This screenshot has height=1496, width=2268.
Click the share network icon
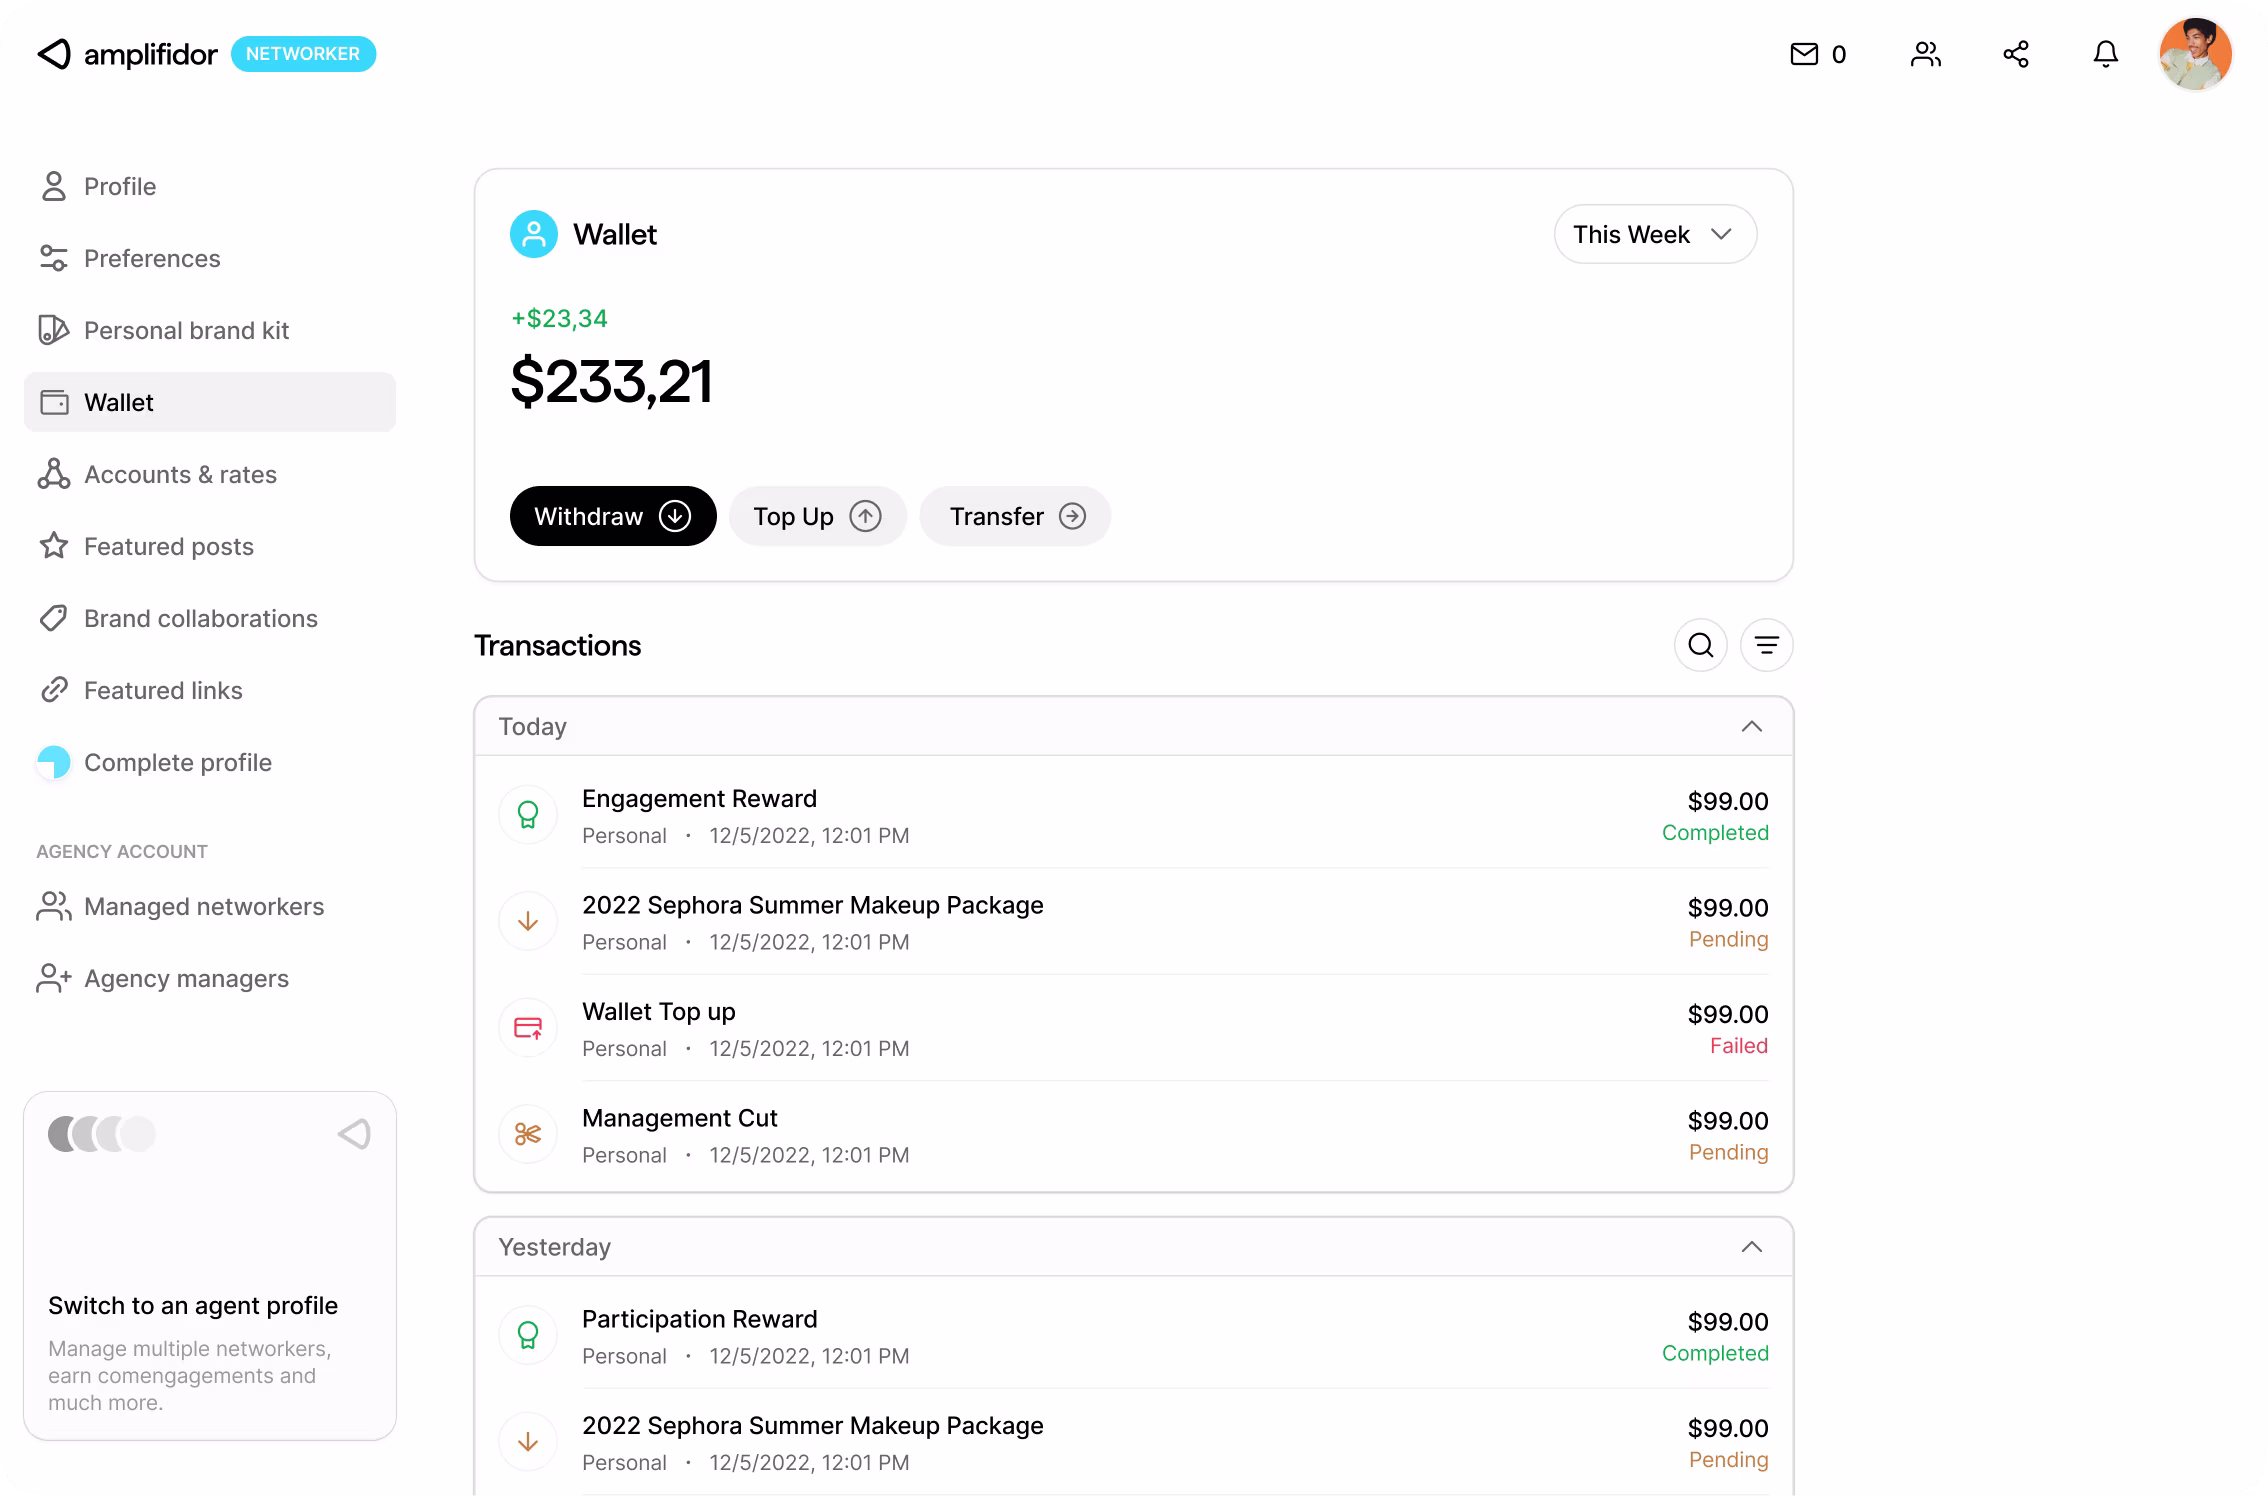pyautogui.click(x=2016, y=54)
